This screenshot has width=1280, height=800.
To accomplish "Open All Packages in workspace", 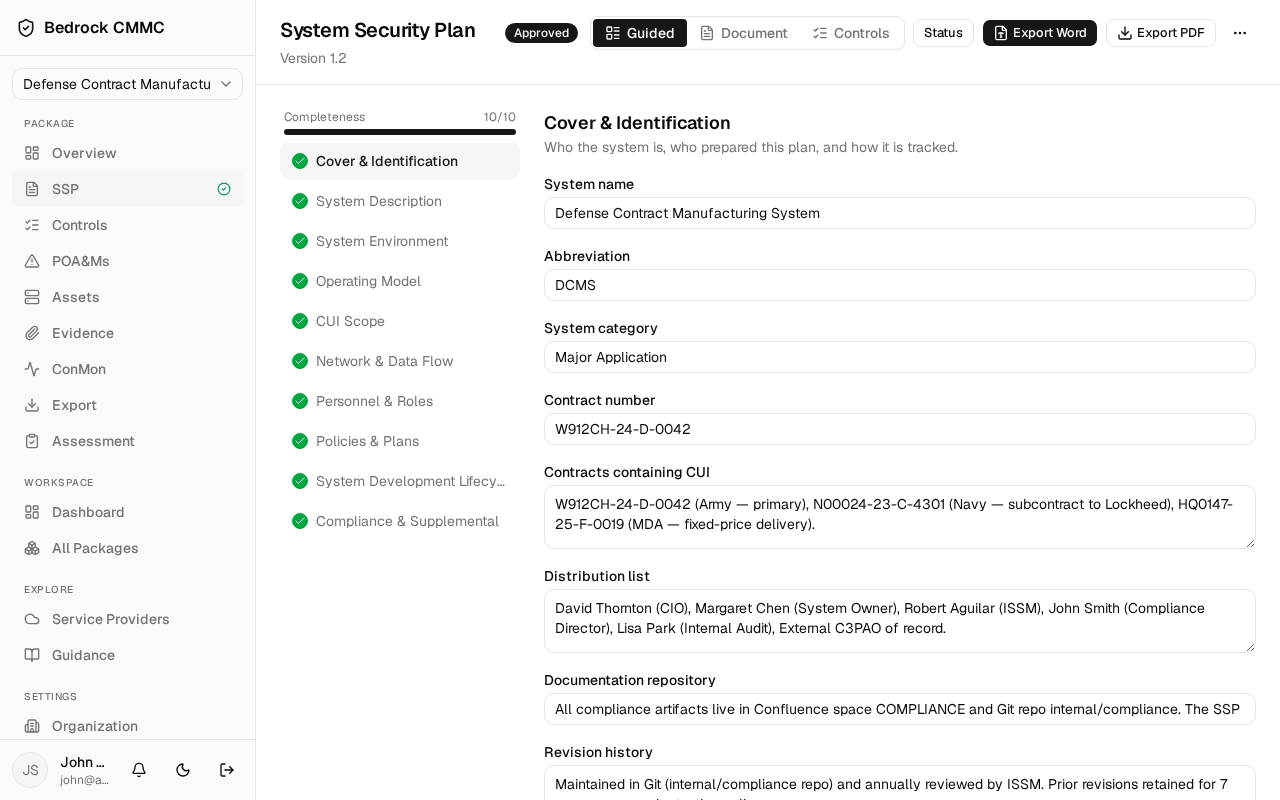I will [127, 548].
